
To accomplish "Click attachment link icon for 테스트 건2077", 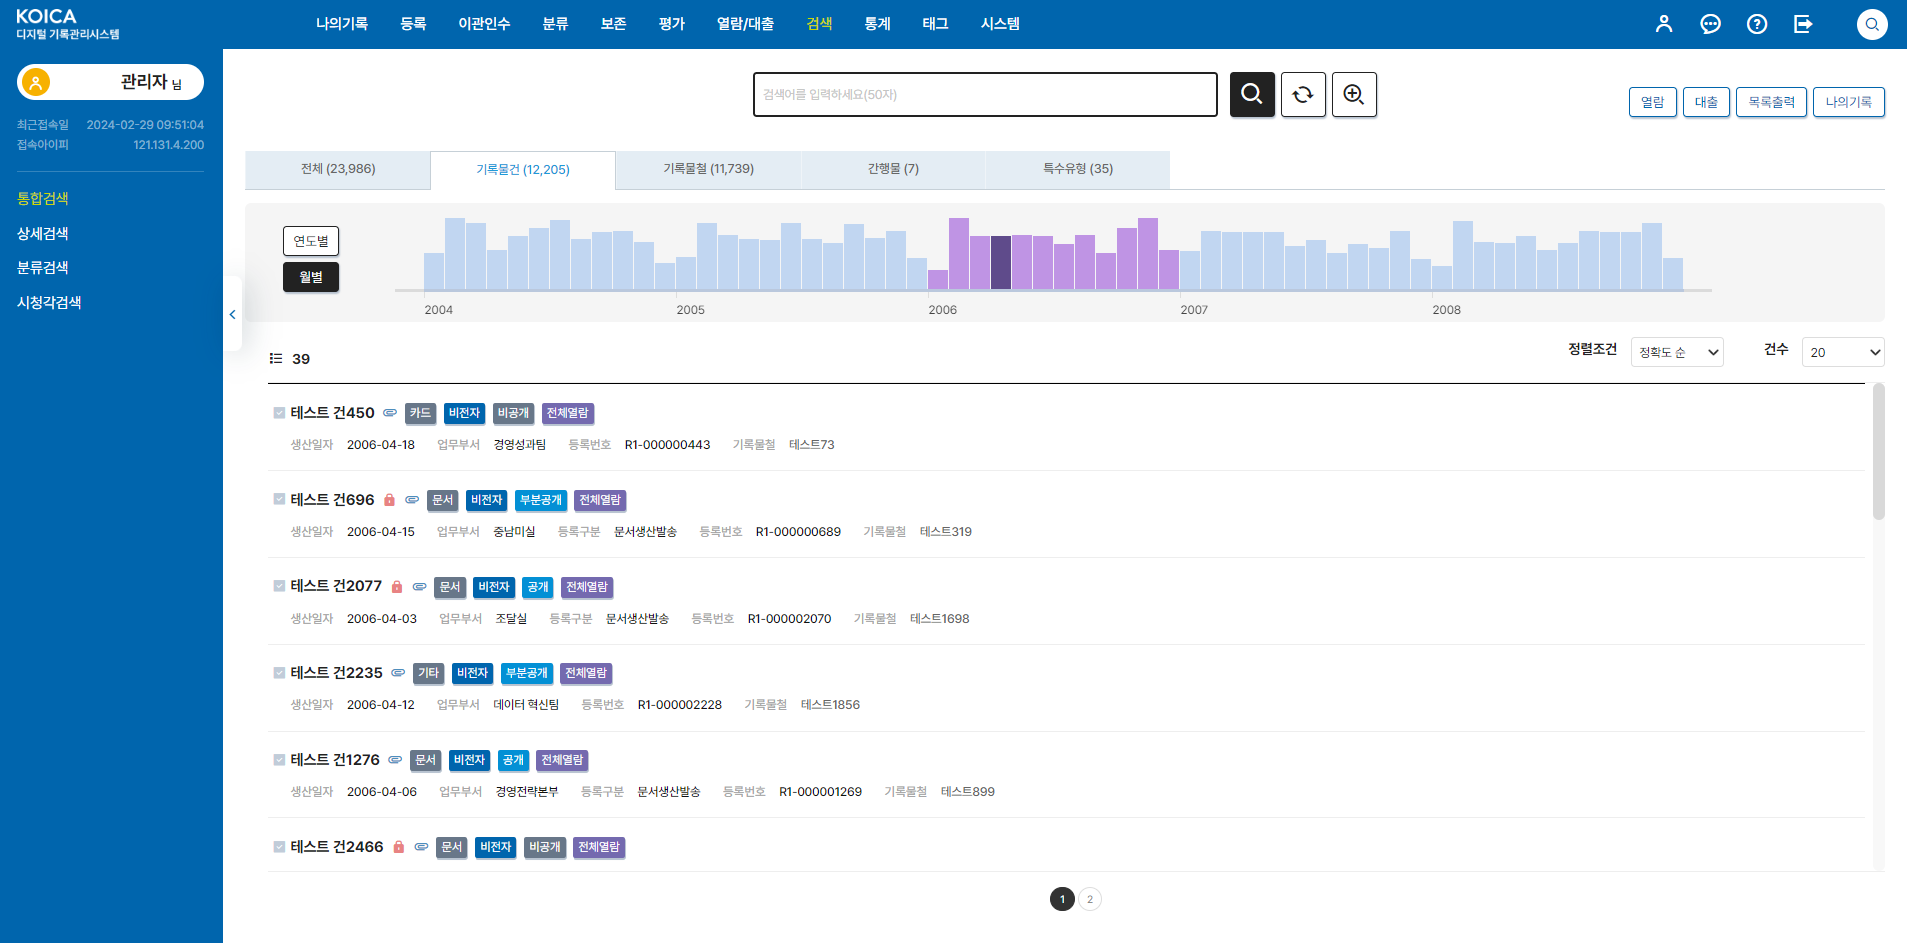I will (x=420, y=587).
